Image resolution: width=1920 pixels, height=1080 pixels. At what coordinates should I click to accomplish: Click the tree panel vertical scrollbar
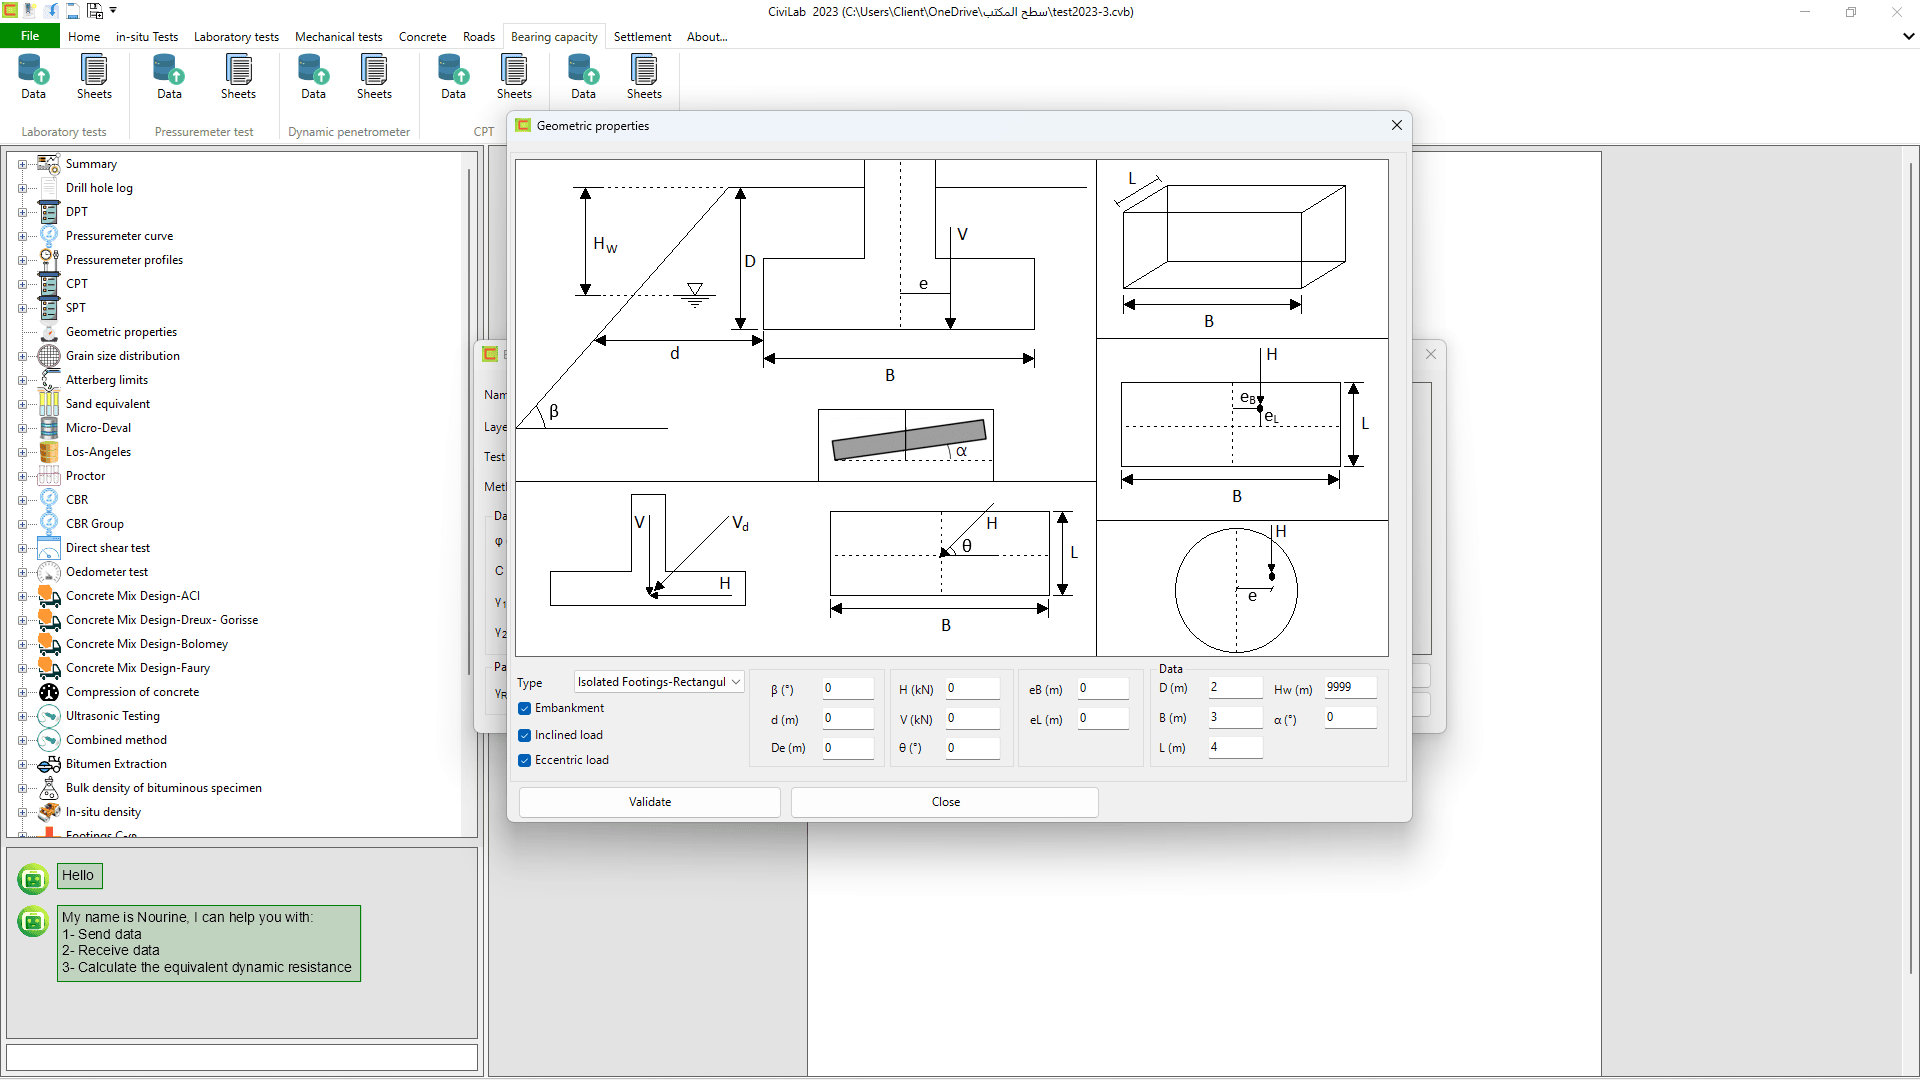[468, 420]
